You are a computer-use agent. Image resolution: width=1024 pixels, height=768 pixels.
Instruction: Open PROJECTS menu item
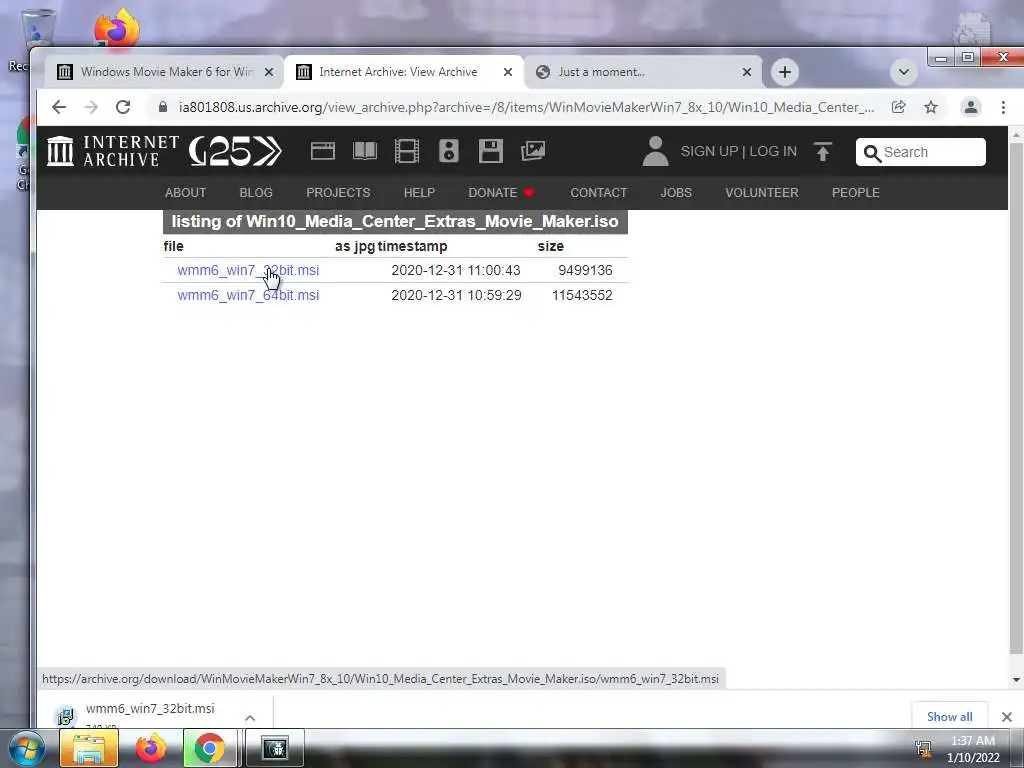[338, 193]
